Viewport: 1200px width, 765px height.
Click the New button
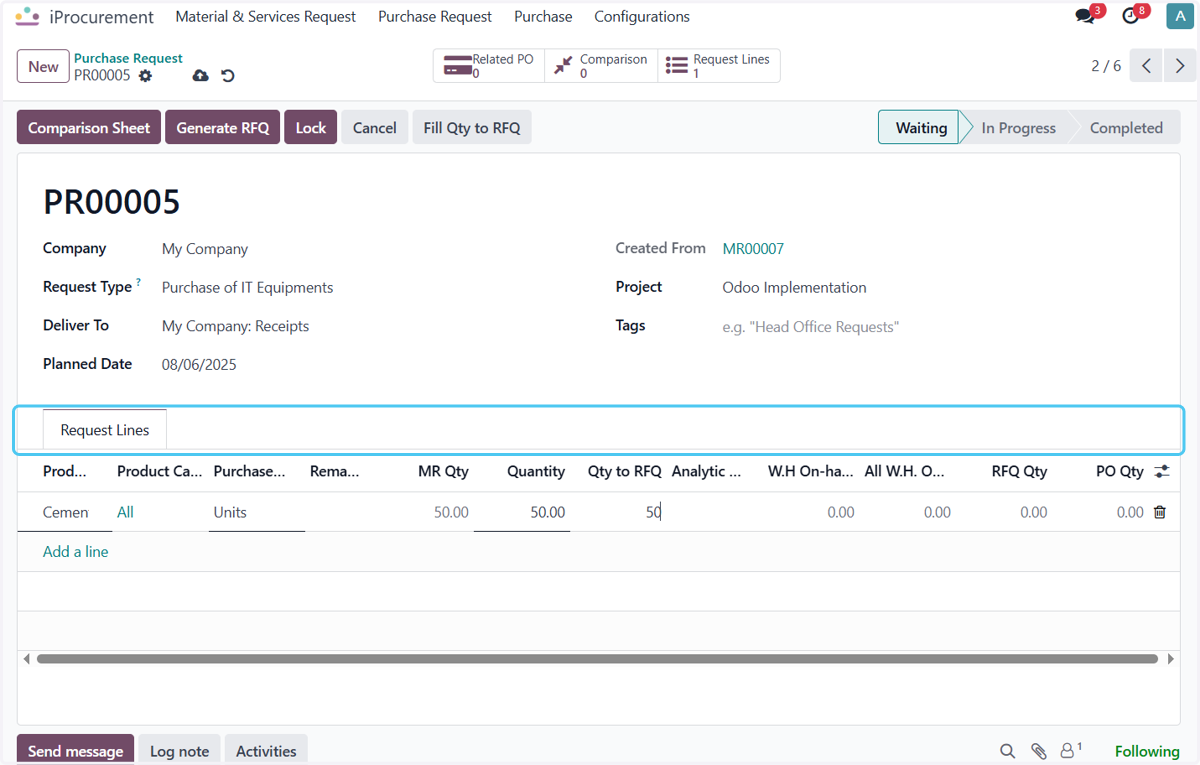tap(43, 67)
